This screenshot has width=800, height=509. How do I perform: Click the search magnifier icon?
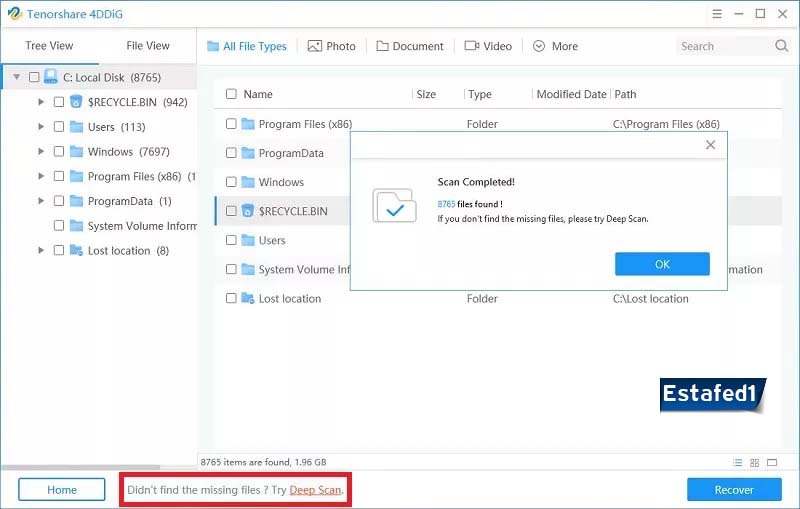coord(782,46)
